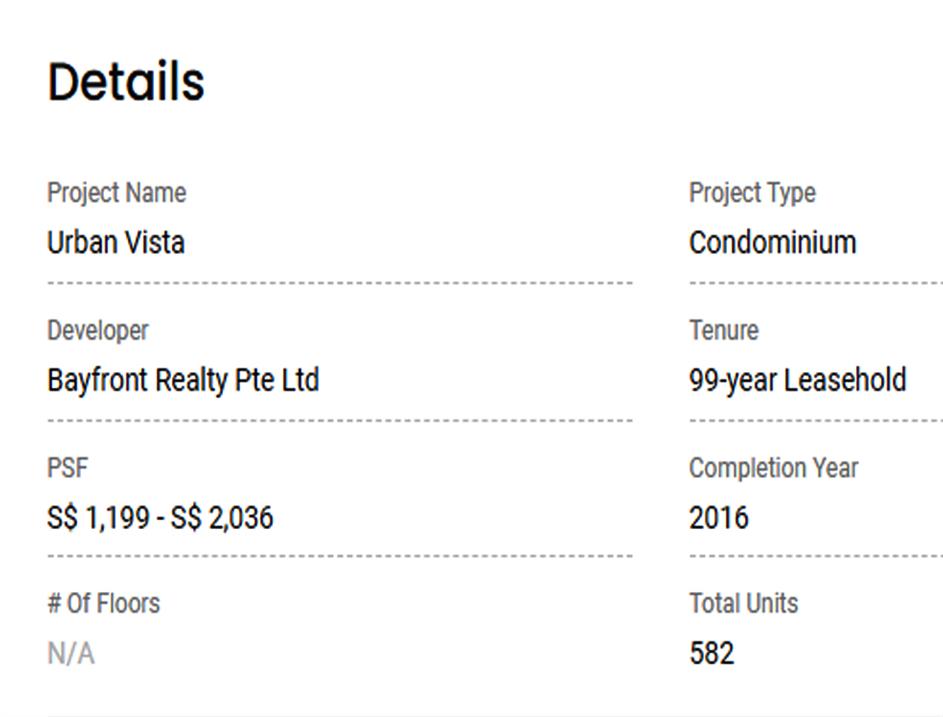Image resolution: width=943 pixels, height=717 pixels.
Task: Click the S$ 2,036 maximum PSF price
Action: coord(222,518)
